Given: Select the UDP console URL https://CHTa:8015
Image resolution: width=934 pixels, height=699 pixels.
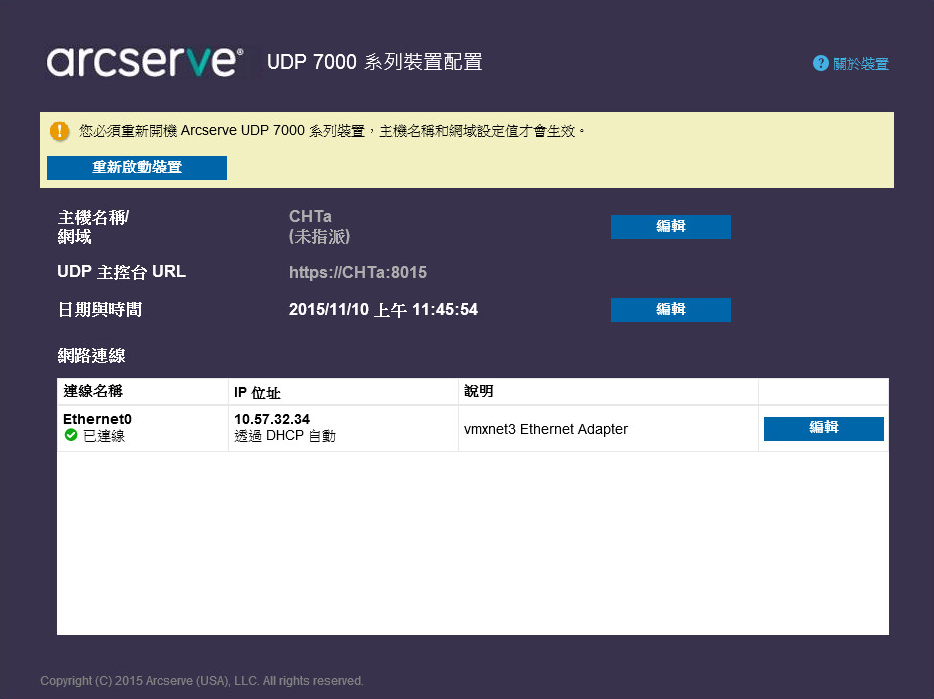Looking at the screenshot, I should (x=358, y=272).
